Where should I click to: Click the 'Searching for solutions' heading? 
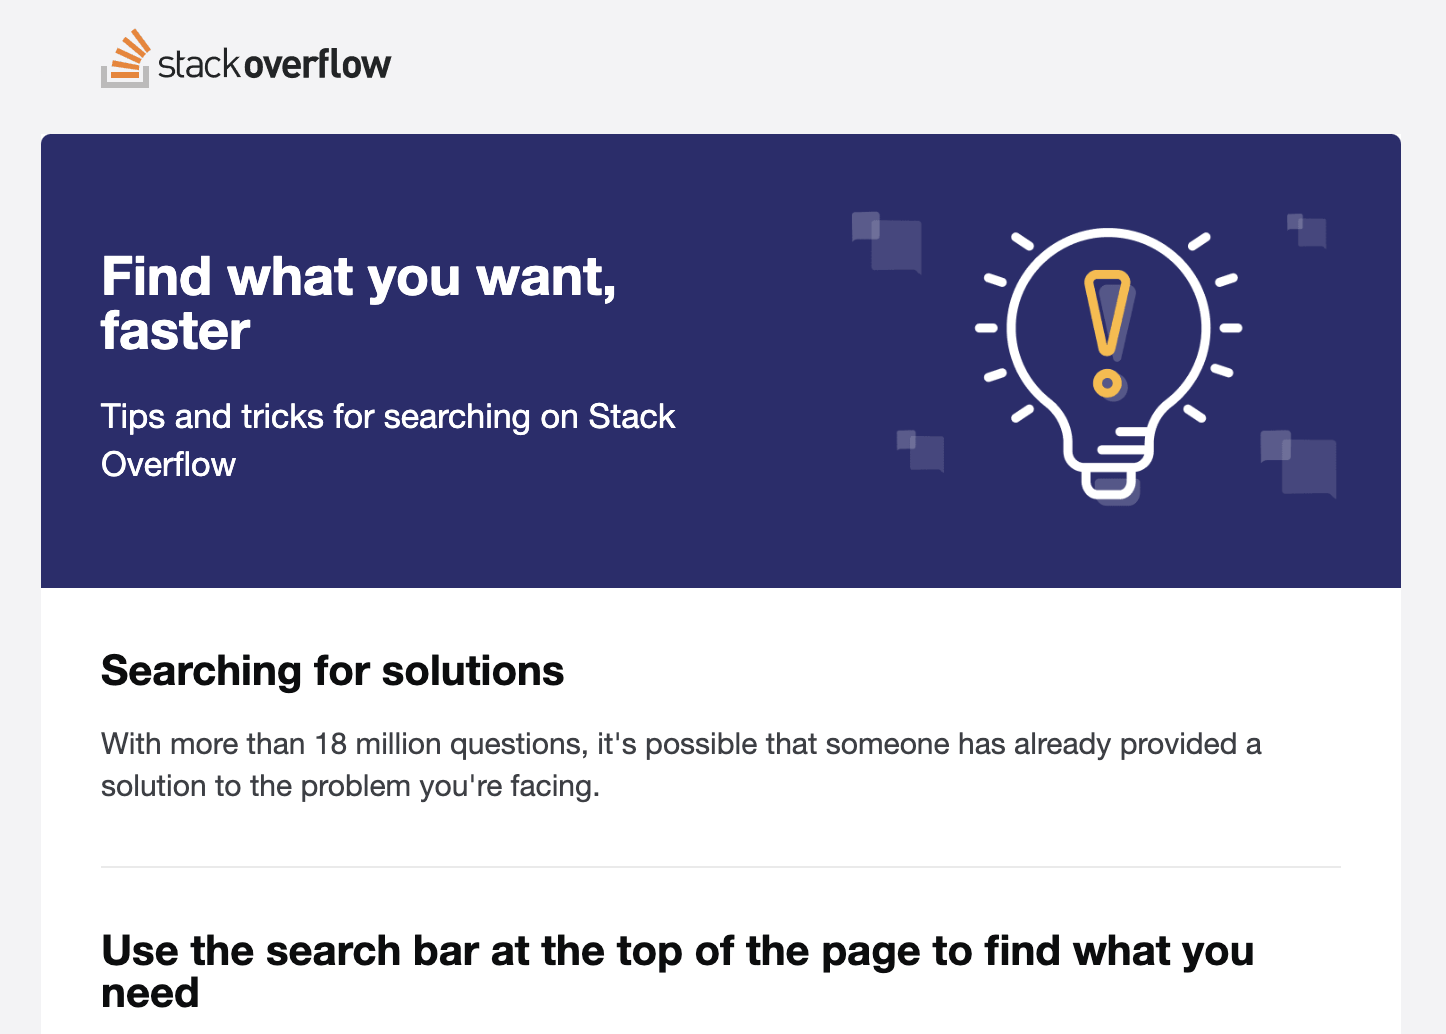332,670
